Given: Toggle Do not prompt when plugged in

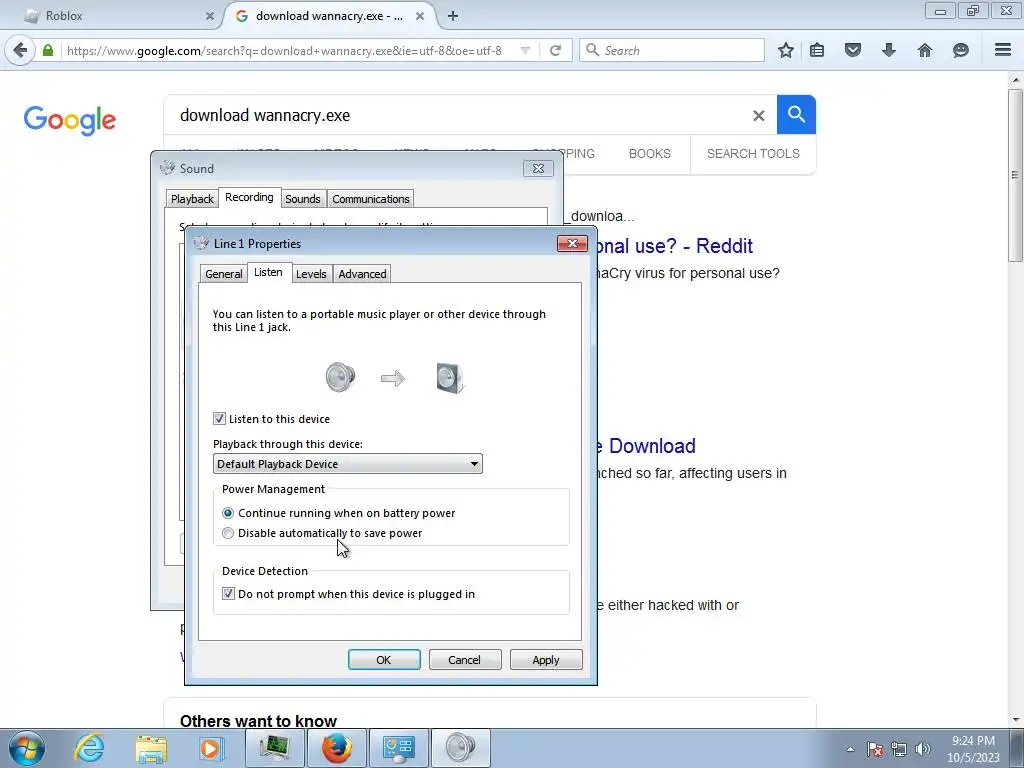Looking at the screenshot, I should tap(228, 594).
